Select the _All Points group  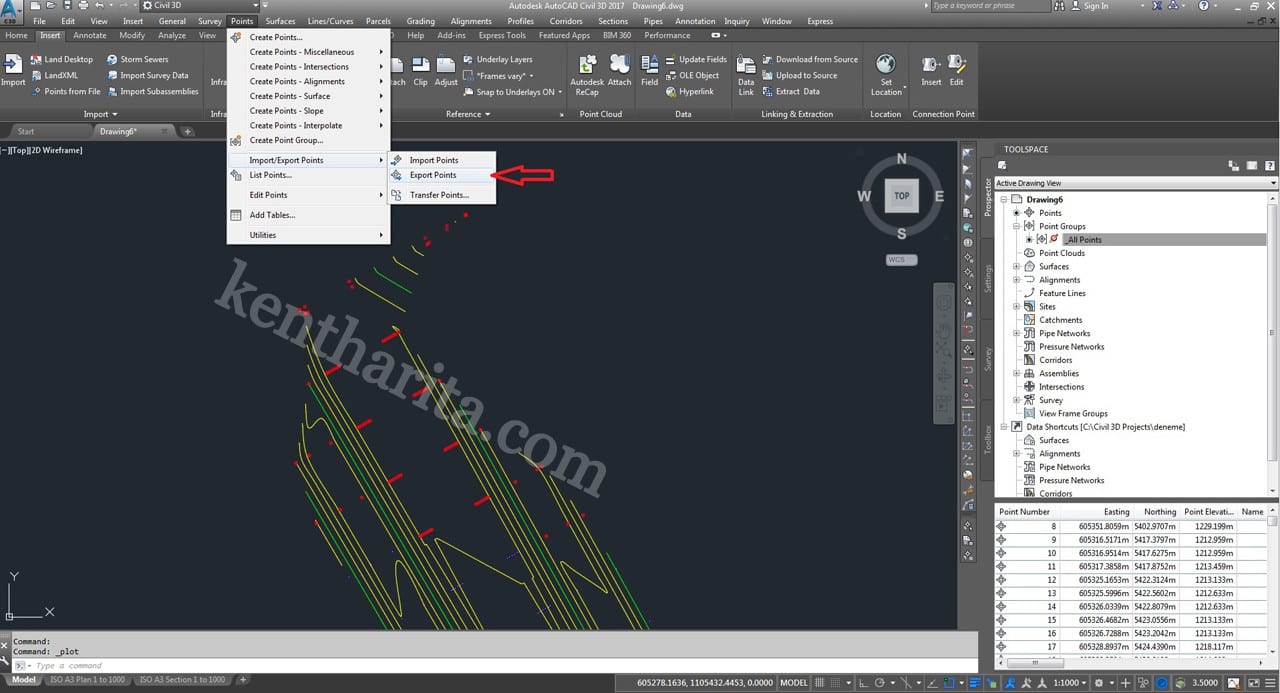tap(1083, 240)
